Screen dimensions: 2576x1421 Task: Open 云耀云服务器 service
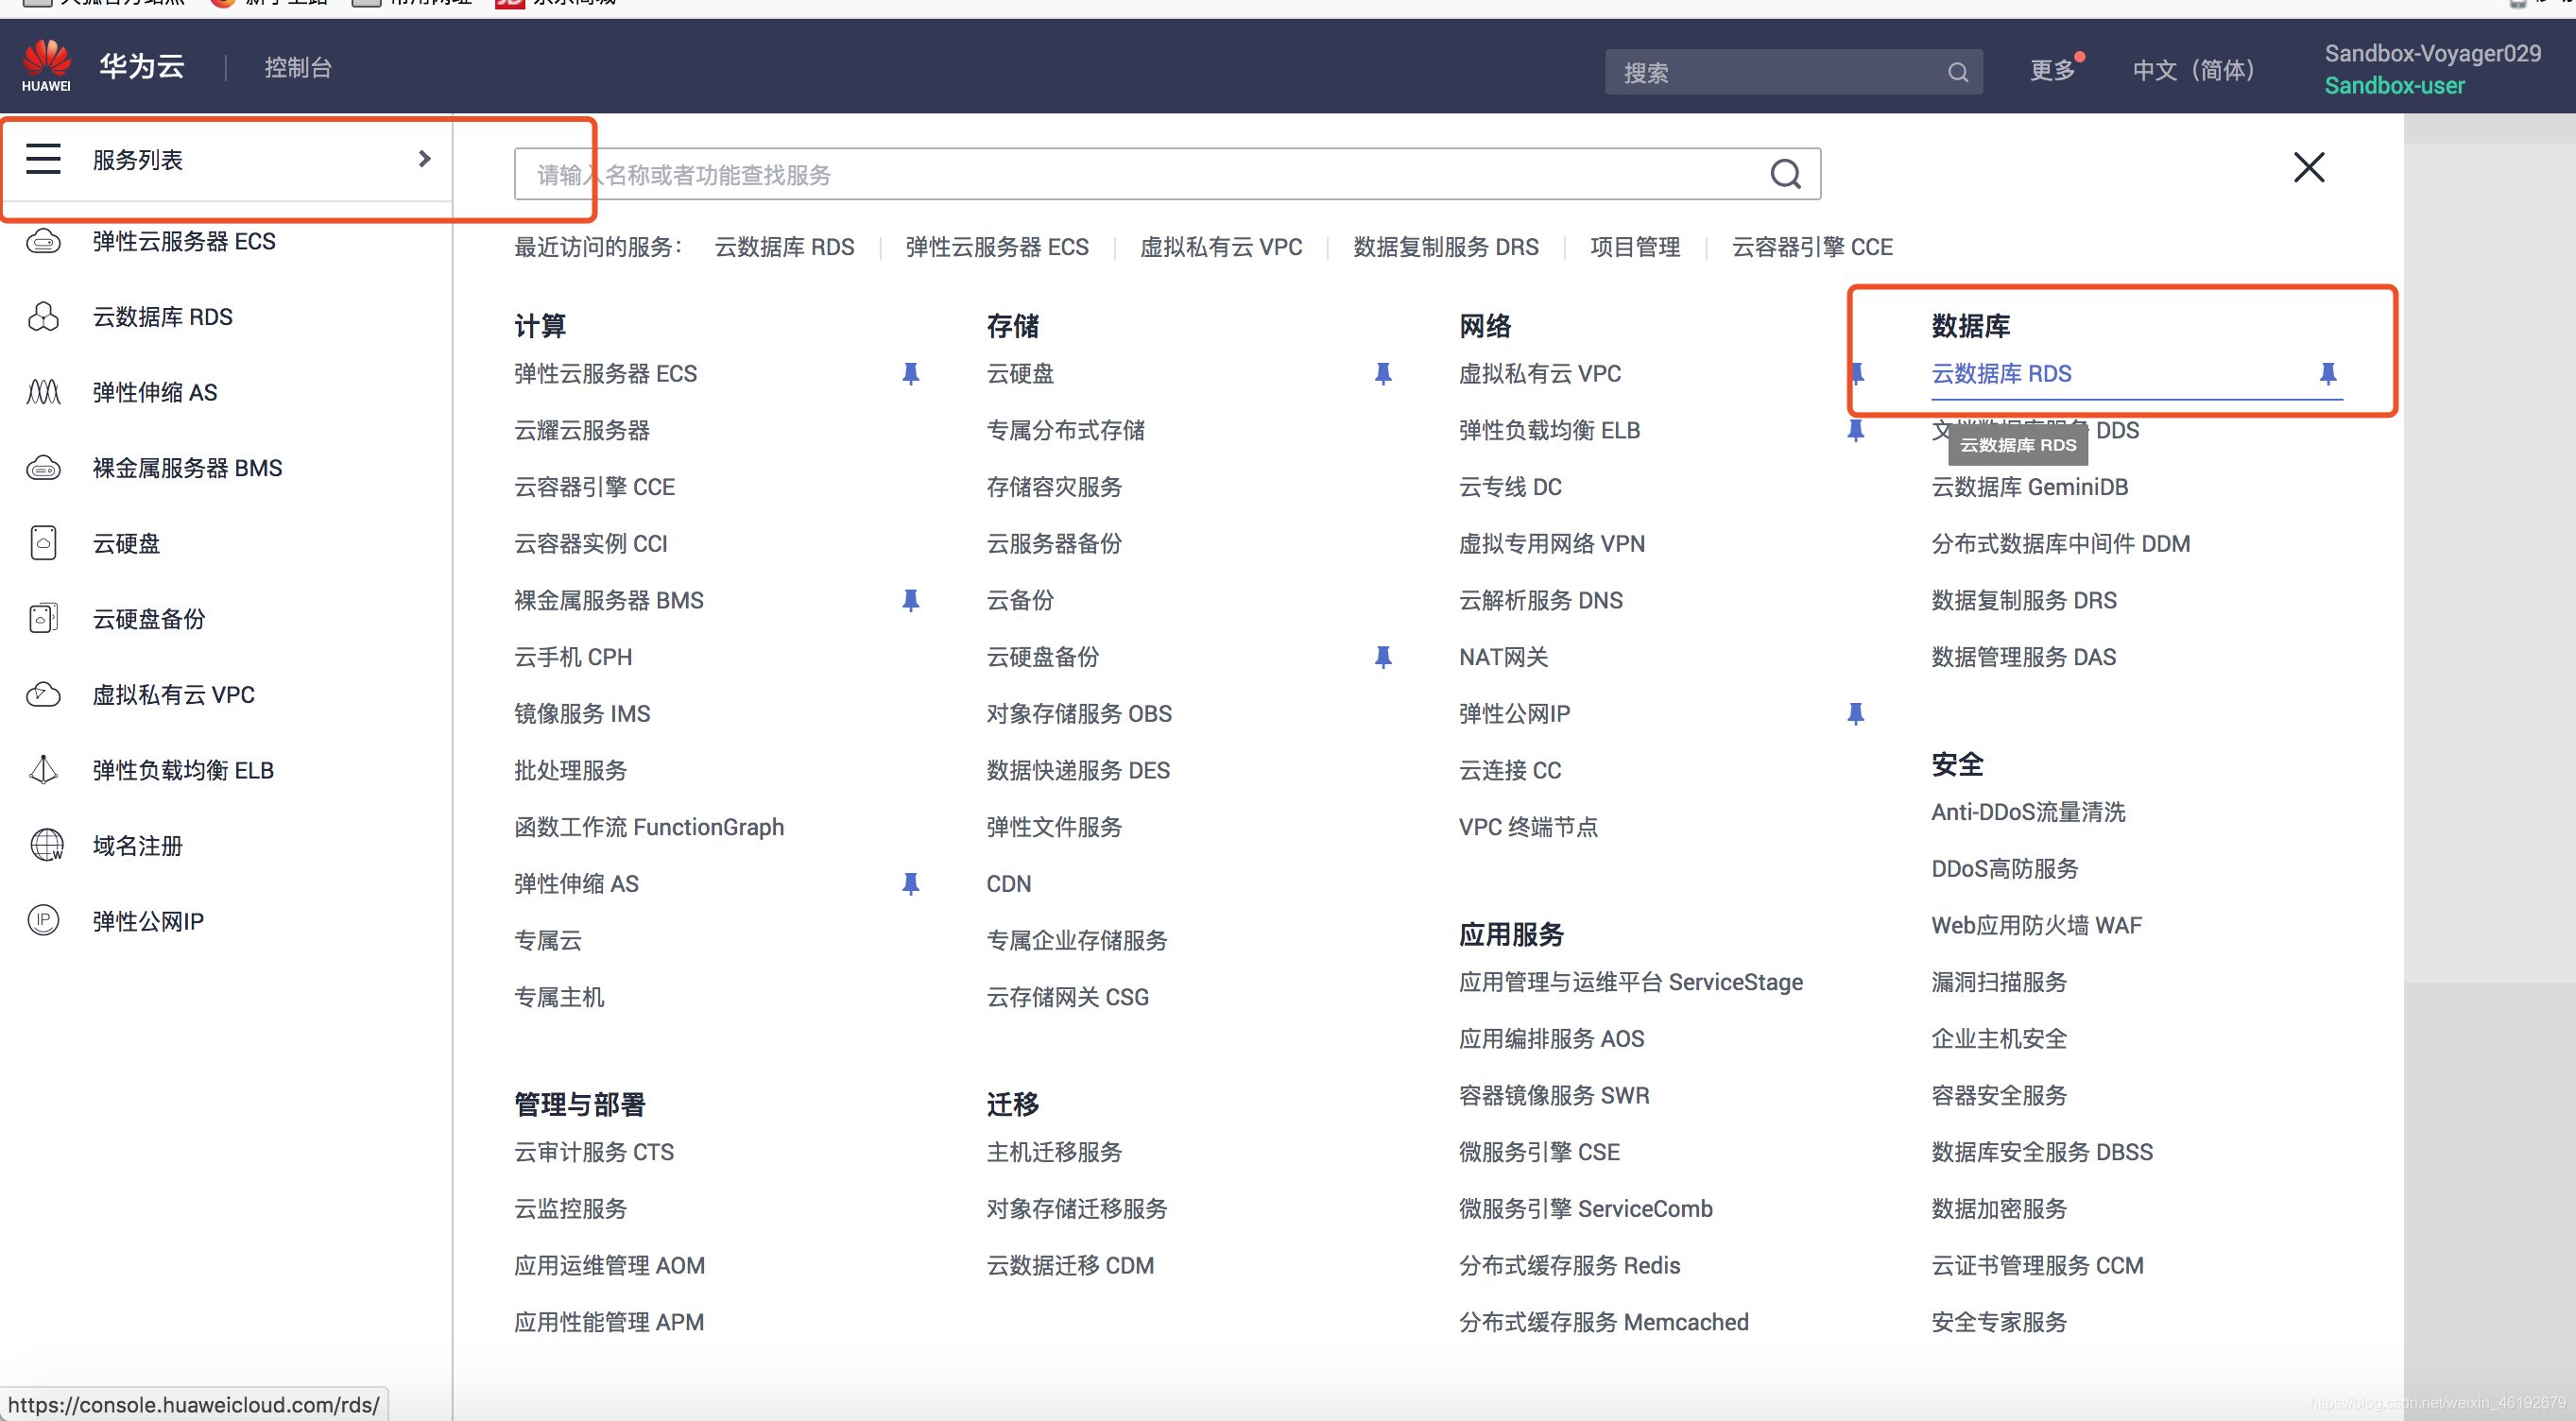[x=582, y=430]
